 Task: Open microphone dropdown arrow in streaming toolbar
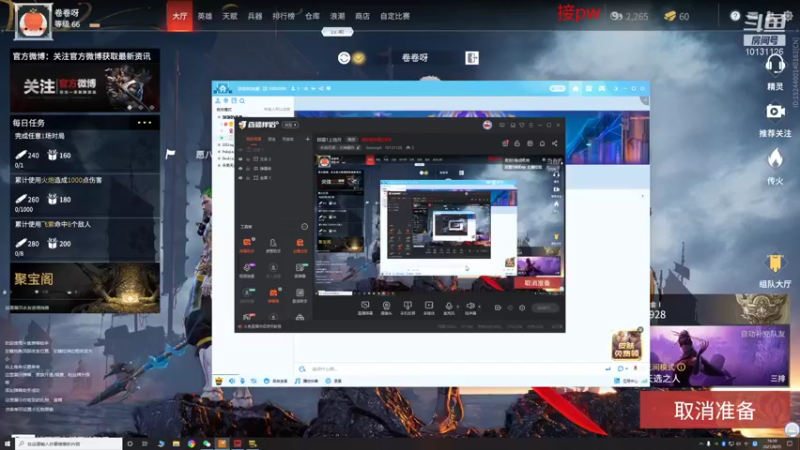(x=457, y=307)
